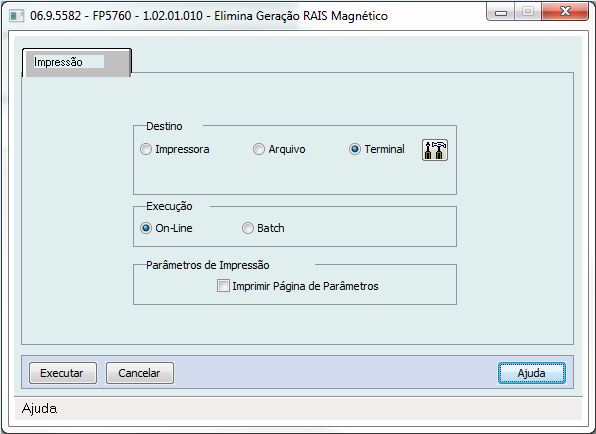Click the Executar button
The image size is (596, 434).
63,373
